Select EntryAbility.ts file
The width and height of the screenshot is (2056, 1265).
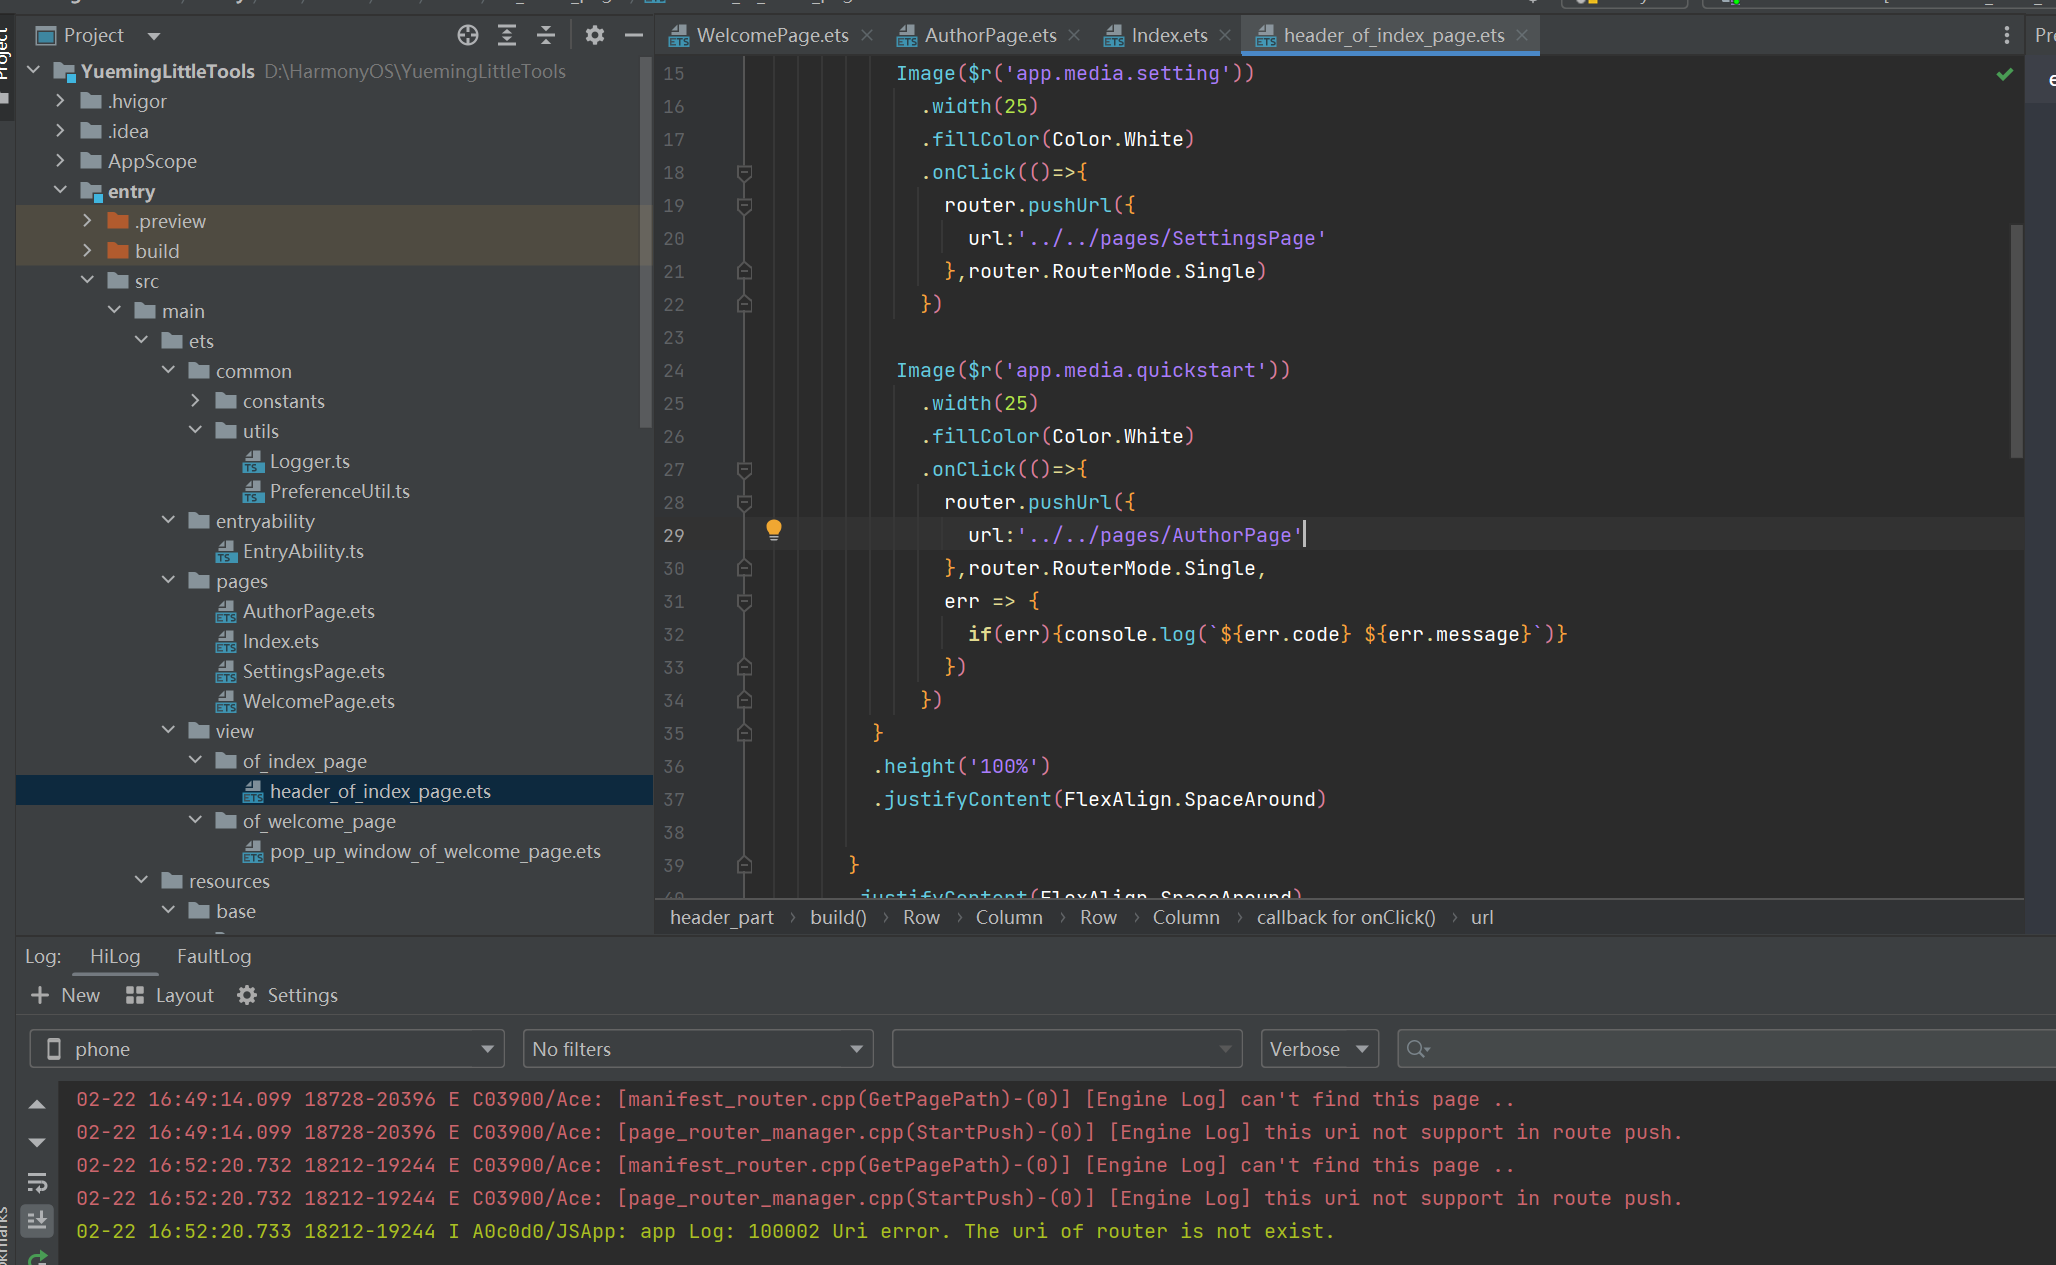303,551
